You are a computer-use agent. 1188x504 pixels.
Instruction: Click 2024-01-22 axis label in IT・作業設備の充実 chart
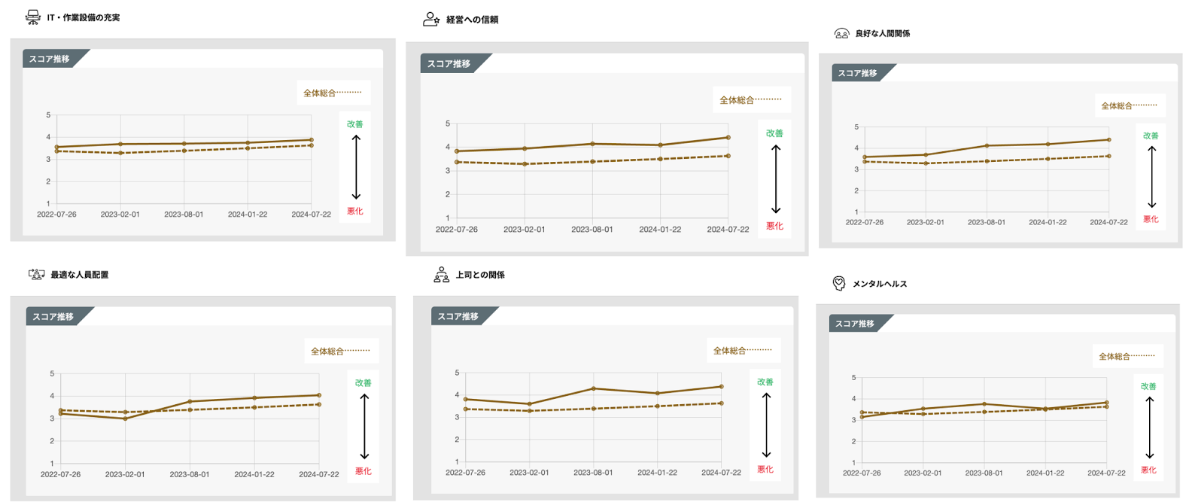point(248,214)
